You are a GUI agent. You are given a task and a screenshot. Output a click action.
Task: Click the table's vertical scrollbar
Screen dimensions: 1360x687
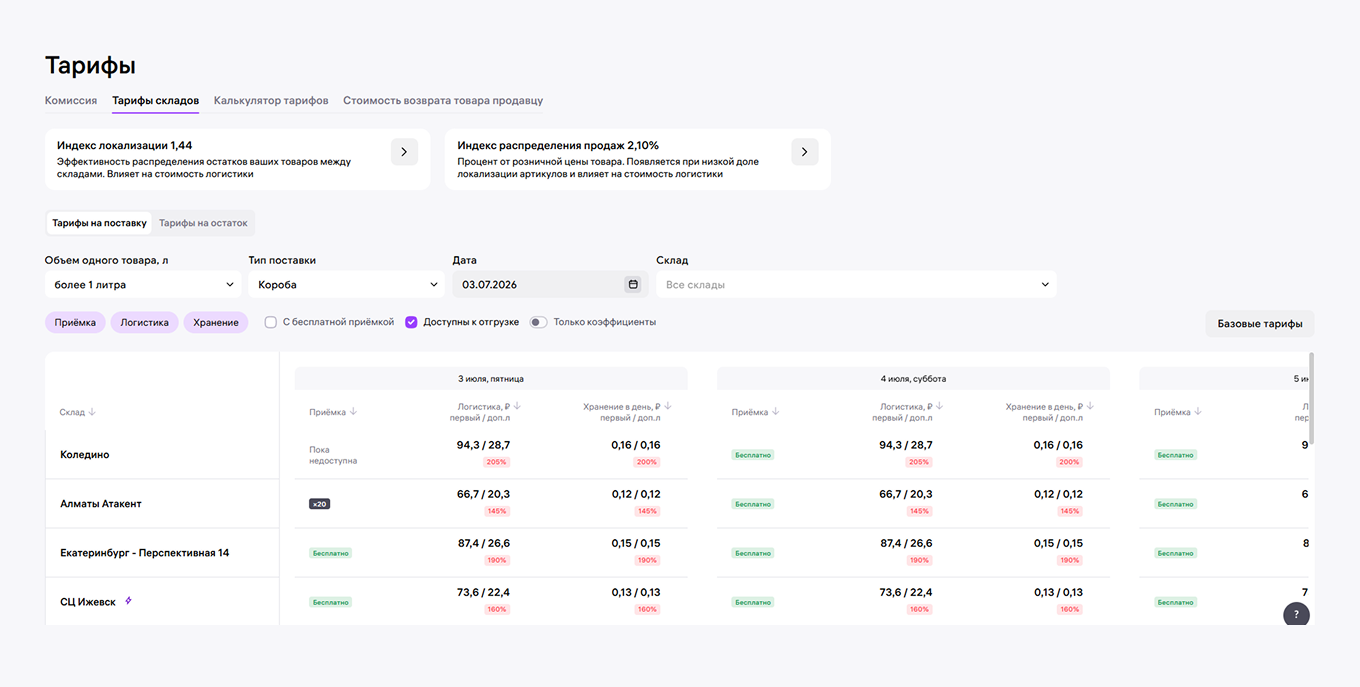coord(1311,398)
